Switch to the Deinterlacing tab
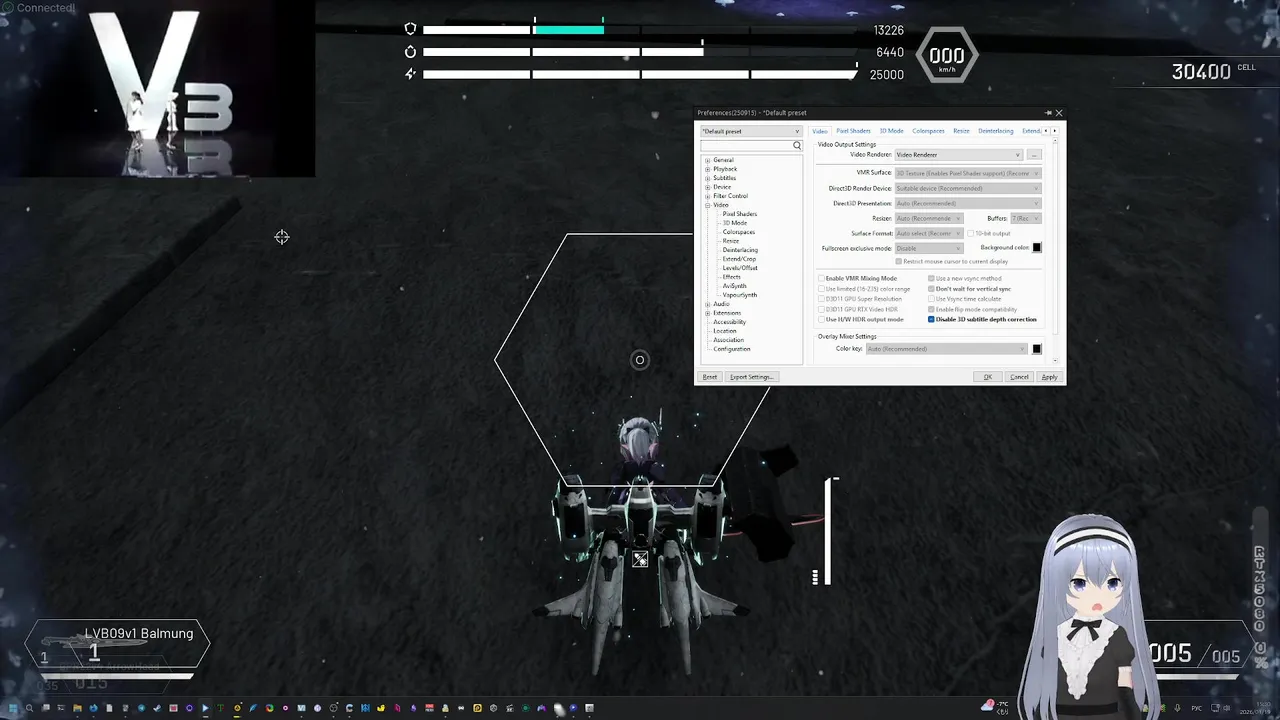The height and width of the screenshot is (720, 1280). 996,131
